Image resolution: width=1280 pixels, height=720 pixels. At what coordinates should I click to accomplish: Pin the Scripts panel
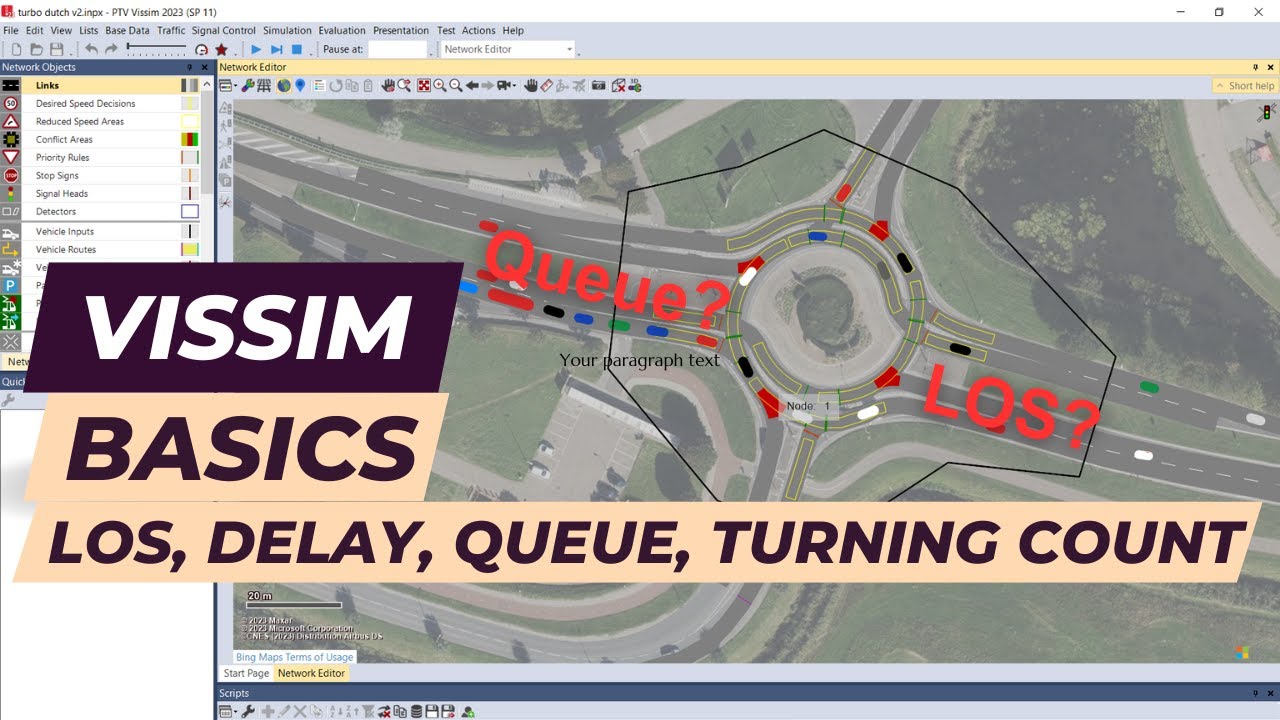tap(1254, 693)
